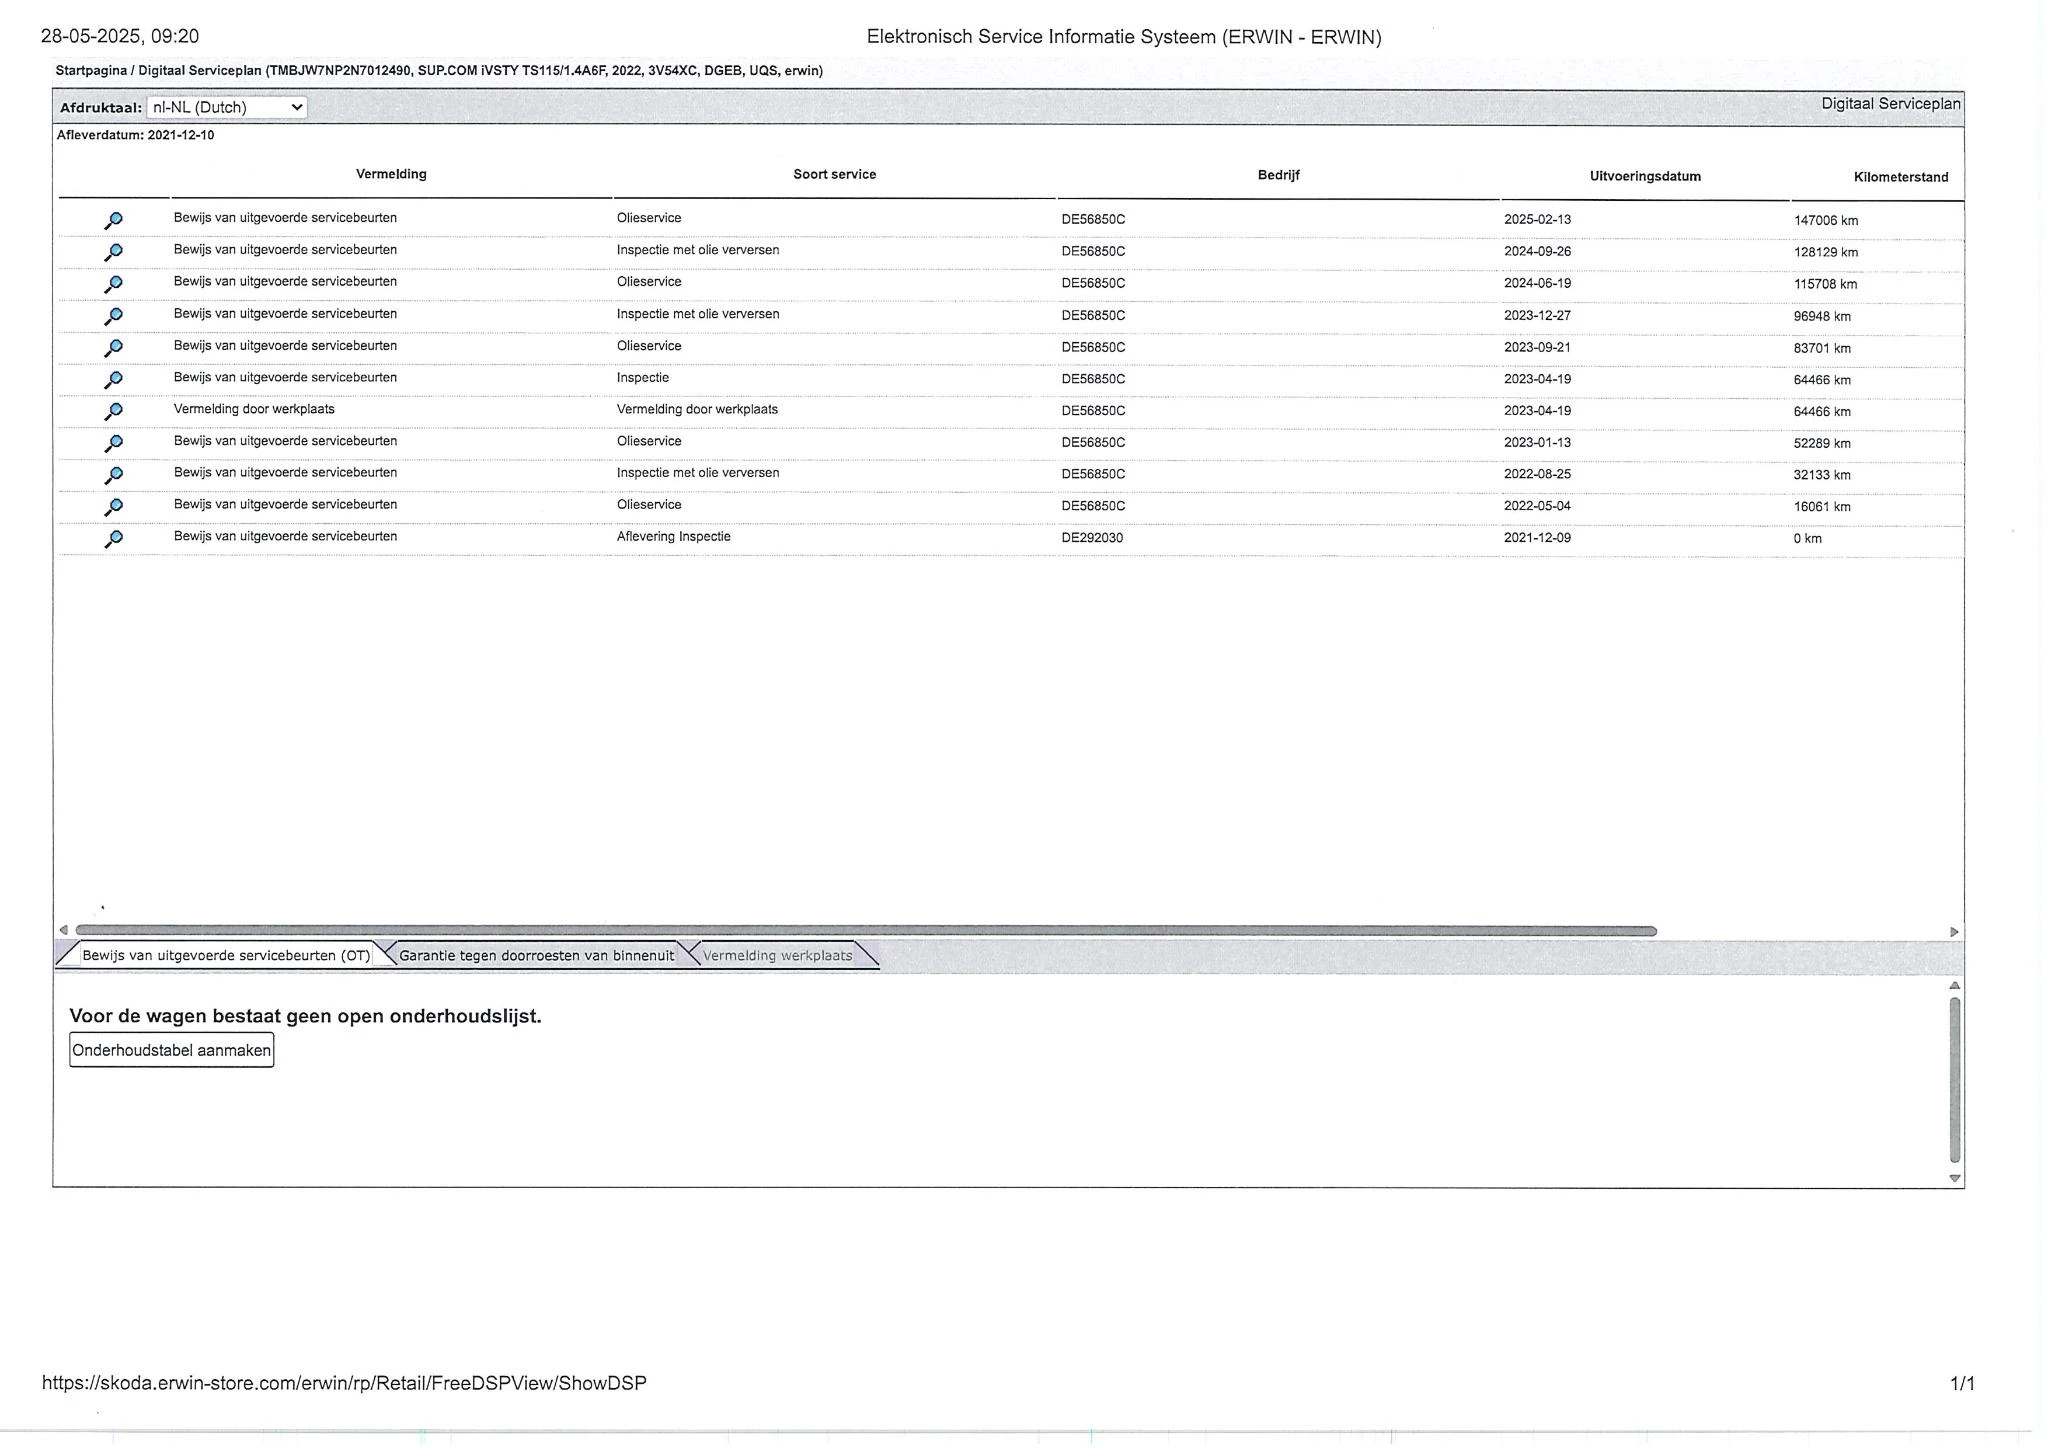Screen dimensions: 2048x1448
Task: Open details for Aflevering Inspectie row
Action: [x=114, y=539]
